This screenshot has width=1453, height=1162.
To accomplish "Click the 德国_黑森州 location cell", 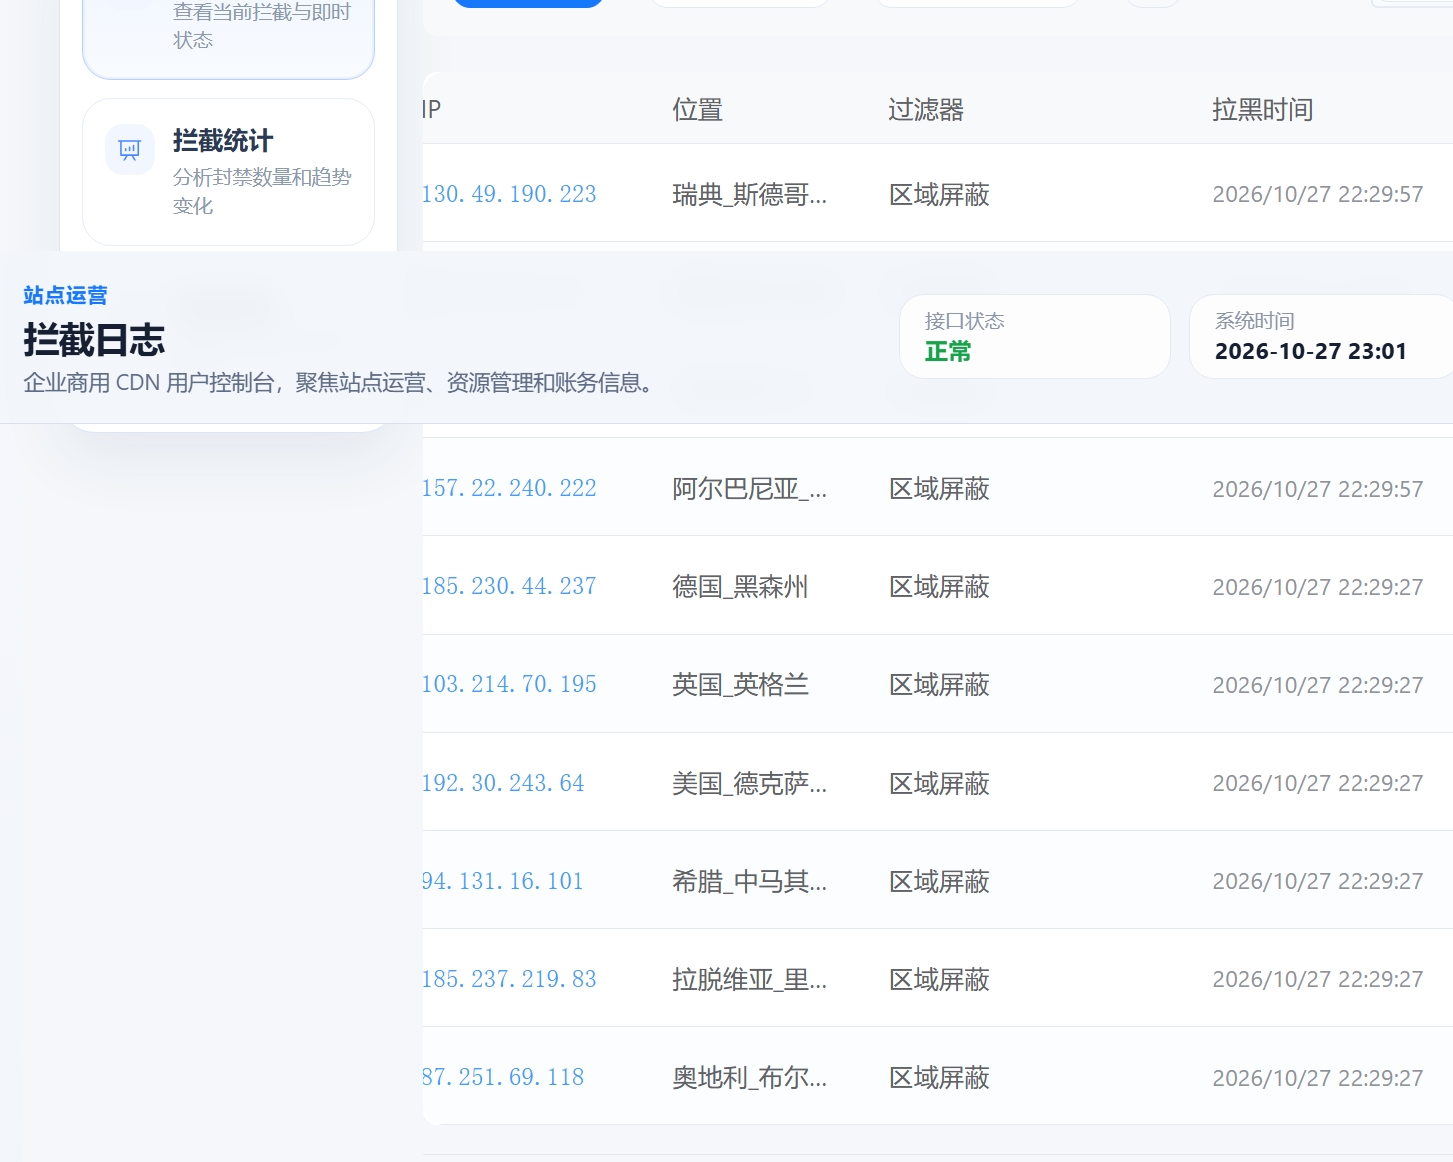I will [x=740, y=586].
